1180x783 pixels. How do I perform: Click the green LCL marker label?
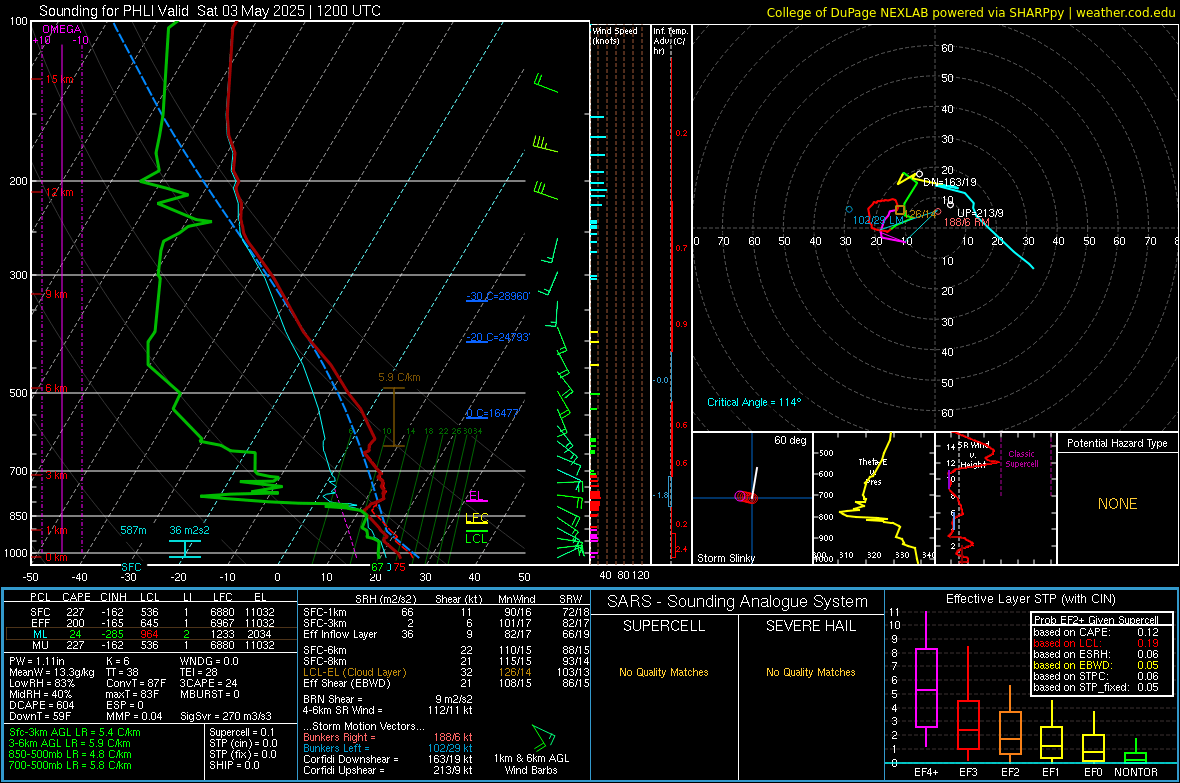[476, 538]
